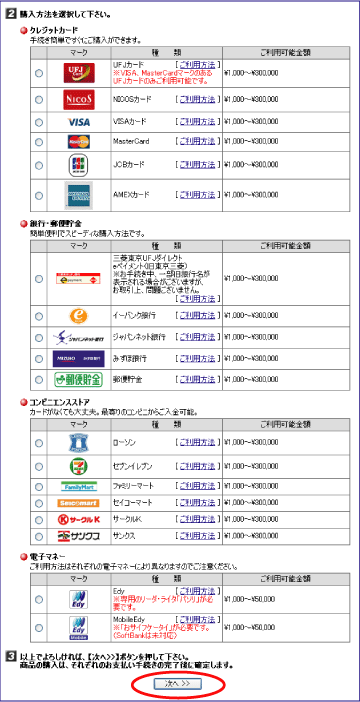The height and width of the screenshot is (702, 360).
Task: Click the UFJ card logo
Action: [79, 73]
